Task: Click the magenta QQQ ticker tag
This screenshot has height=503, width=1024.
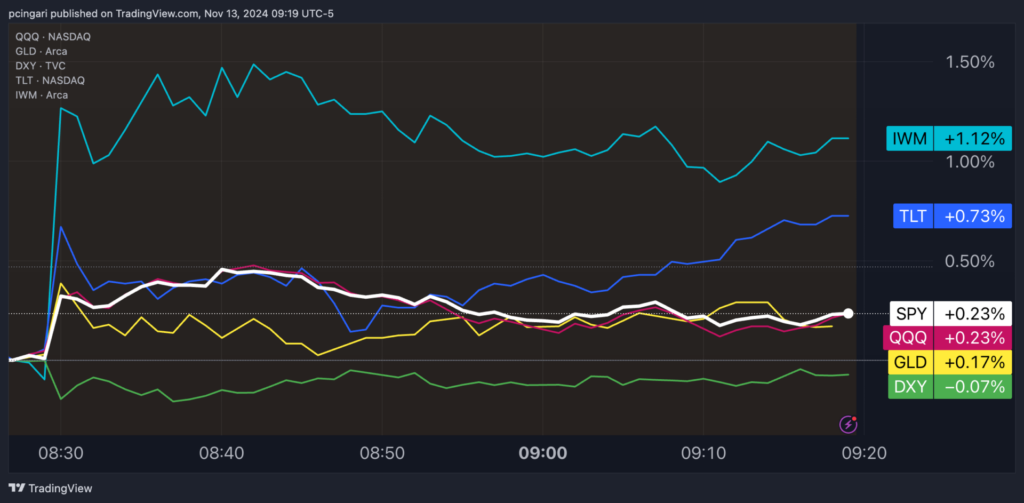Action: (909, 338)
